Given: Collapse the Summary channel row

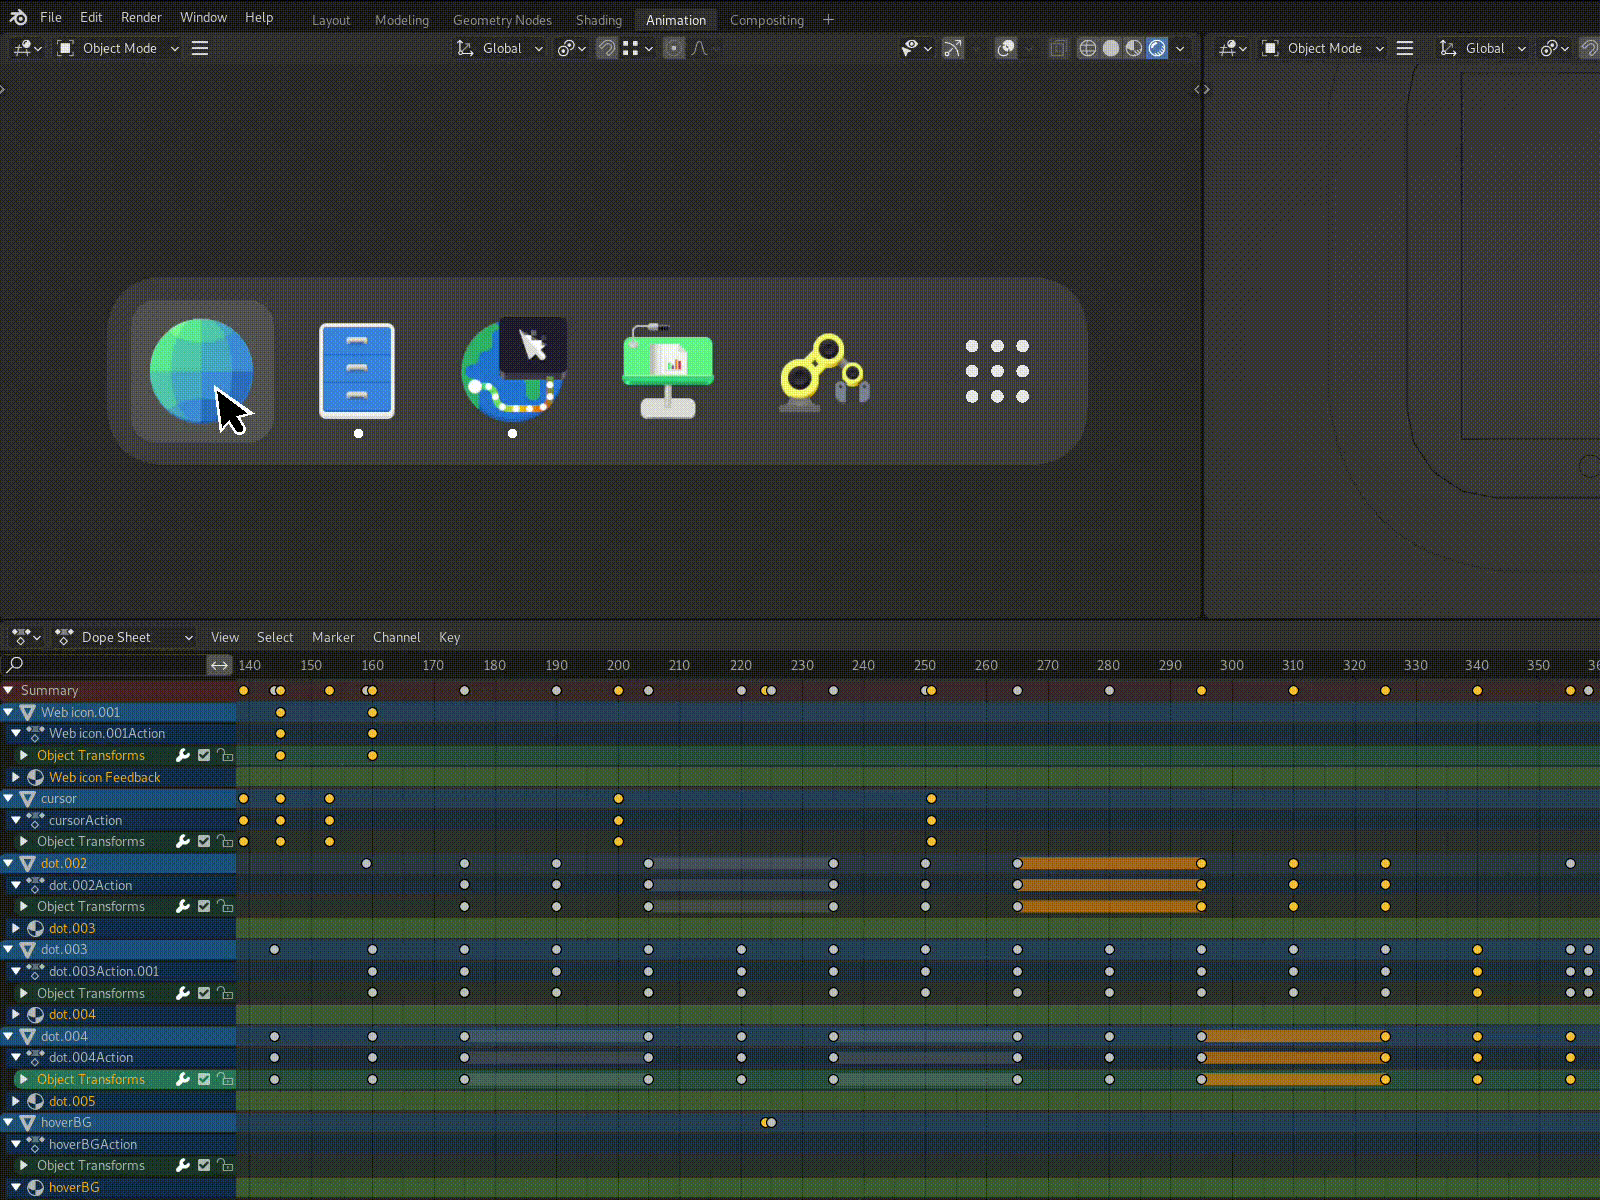Looking at the screenshot, I should click(x=8, y=690).
